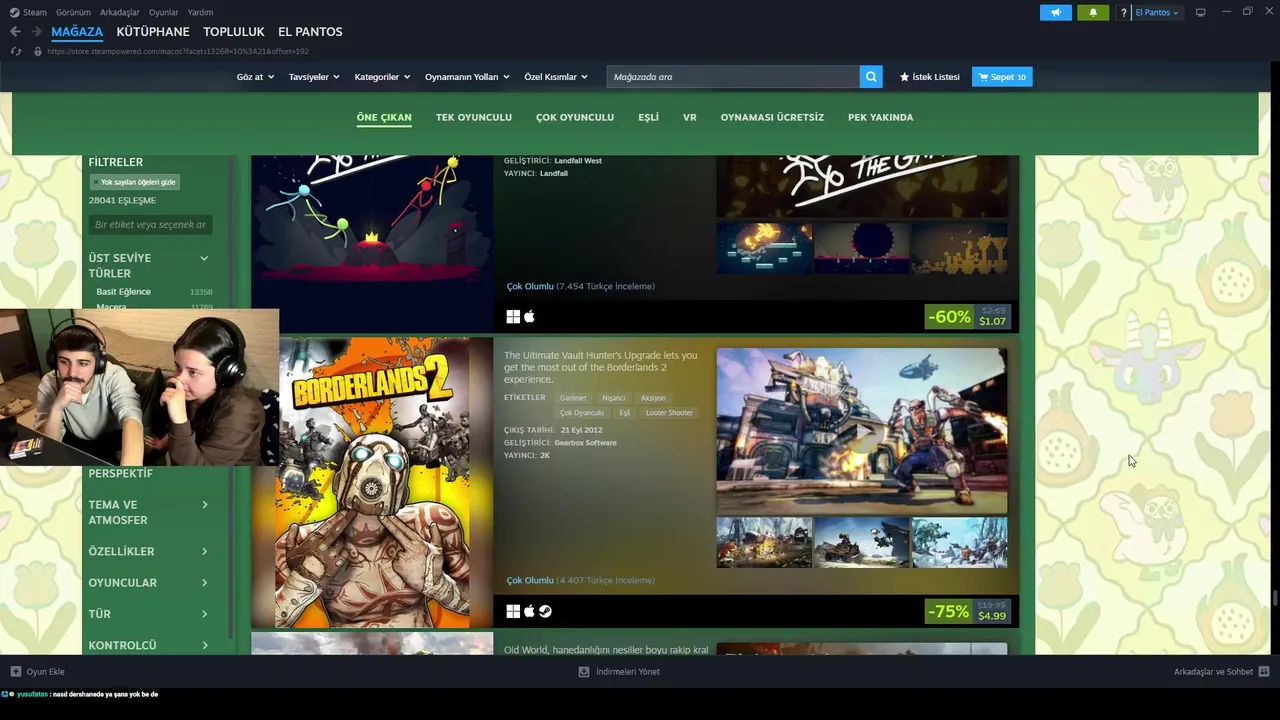
Task: Click the Looter Shooter tag
Action: [669, 413]
